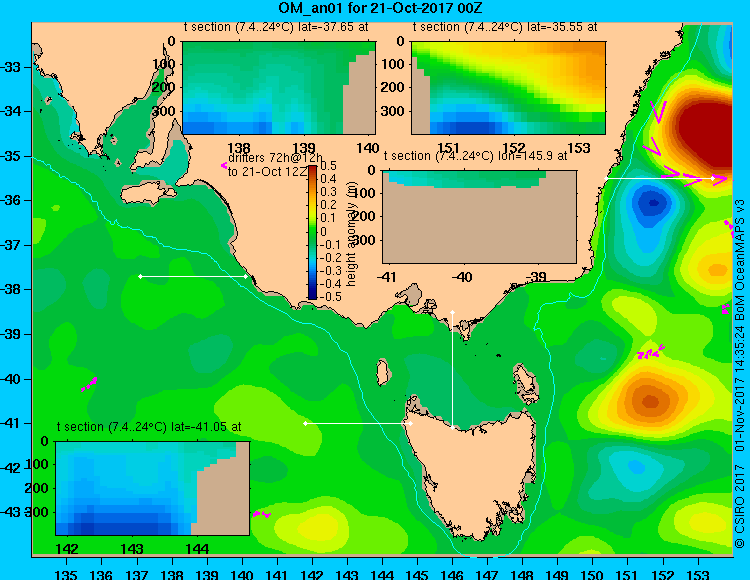
Task: Open the lat=-41.05 temperature section plot
Action: [x=153, y=488]
